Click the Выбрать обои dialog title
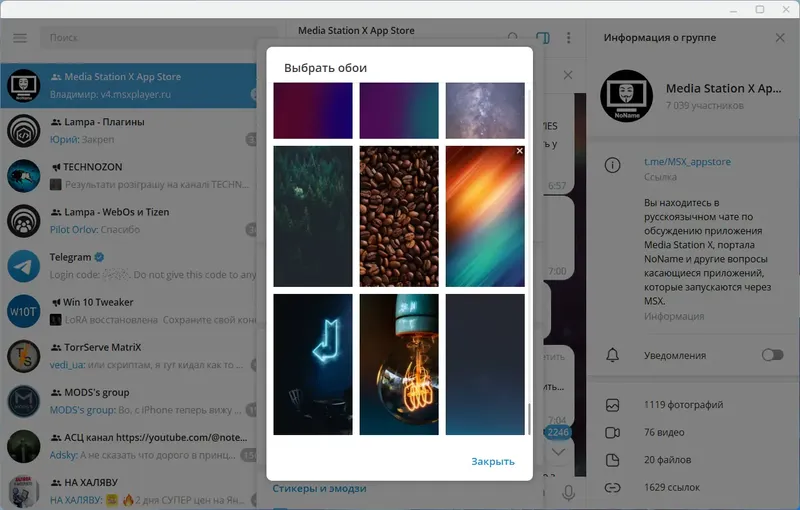 pyautogui.click(x=326, y=68)
